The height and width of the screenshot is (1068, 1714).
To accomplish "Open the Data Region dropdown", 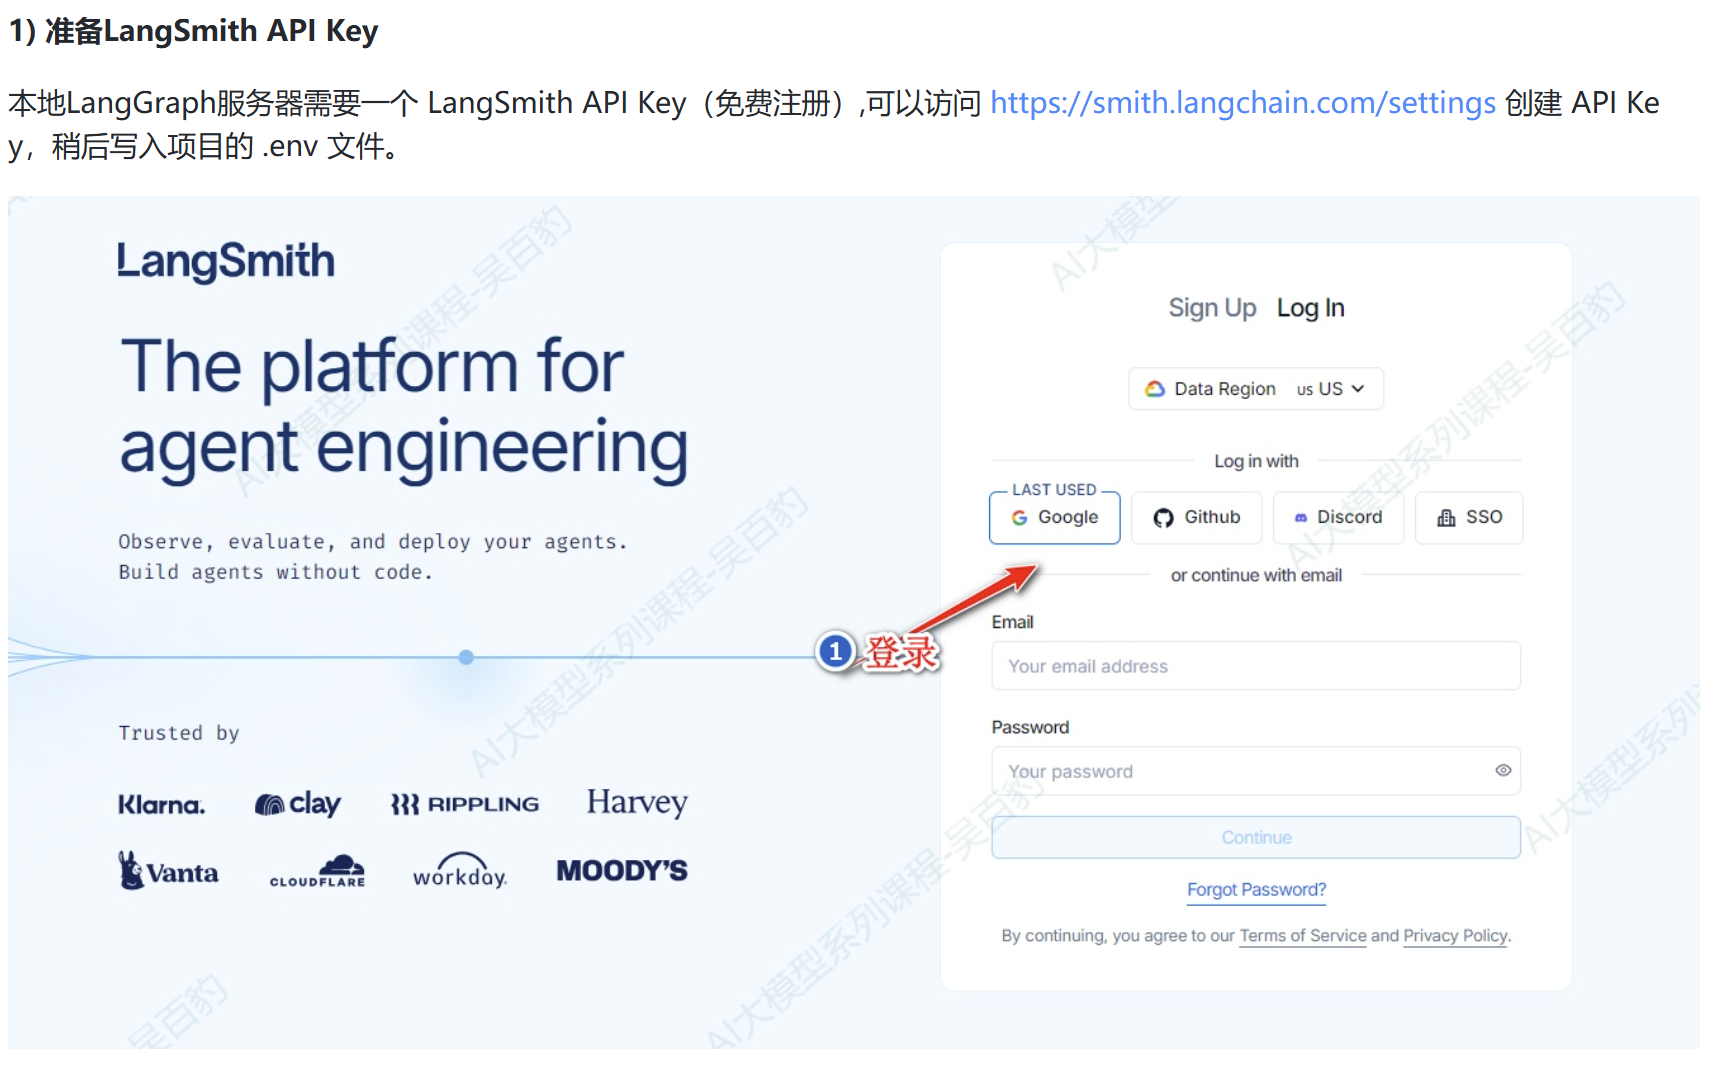I will (1256, 389).
